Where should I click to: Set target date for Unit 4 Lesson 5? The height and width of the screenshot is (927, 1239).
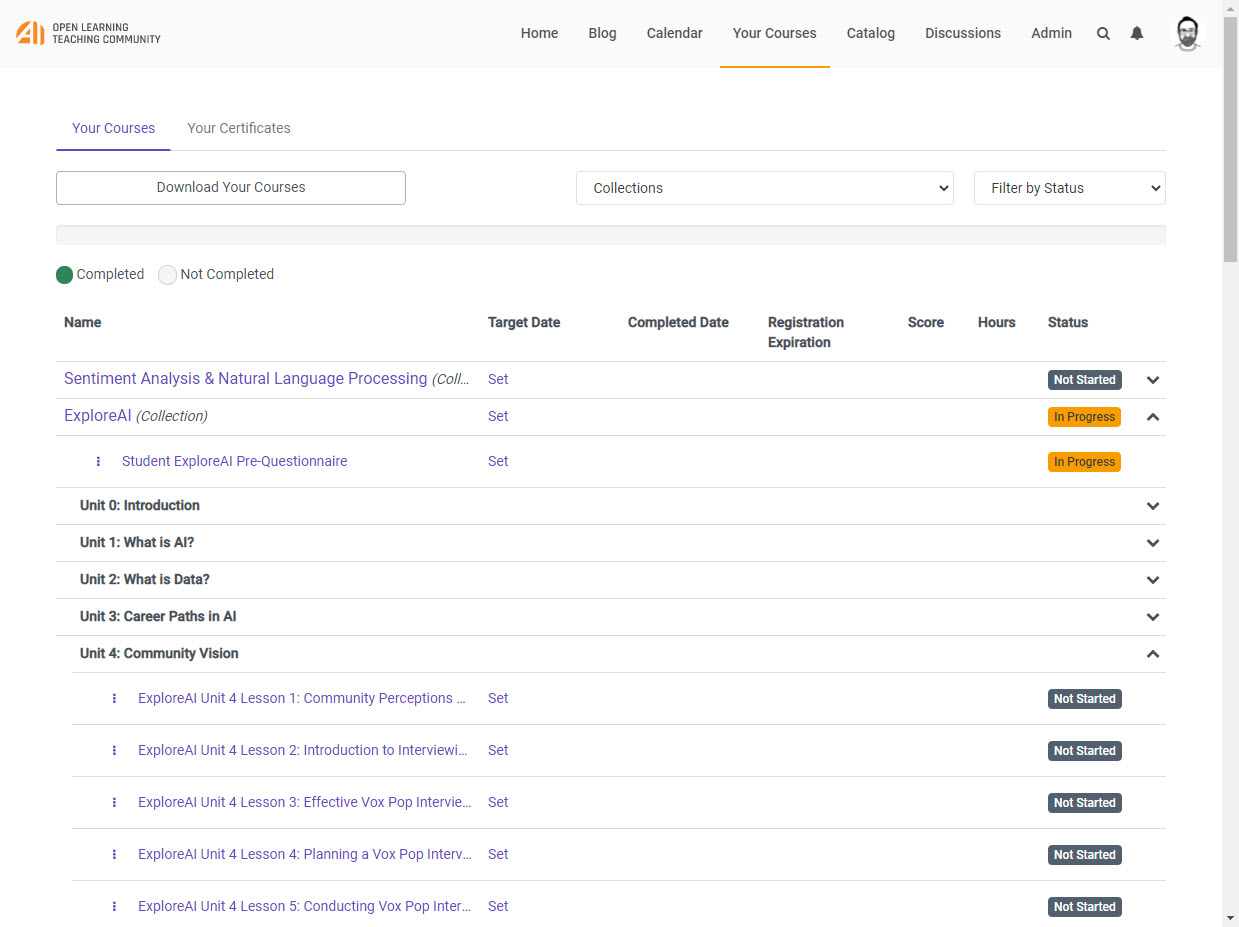498,906
